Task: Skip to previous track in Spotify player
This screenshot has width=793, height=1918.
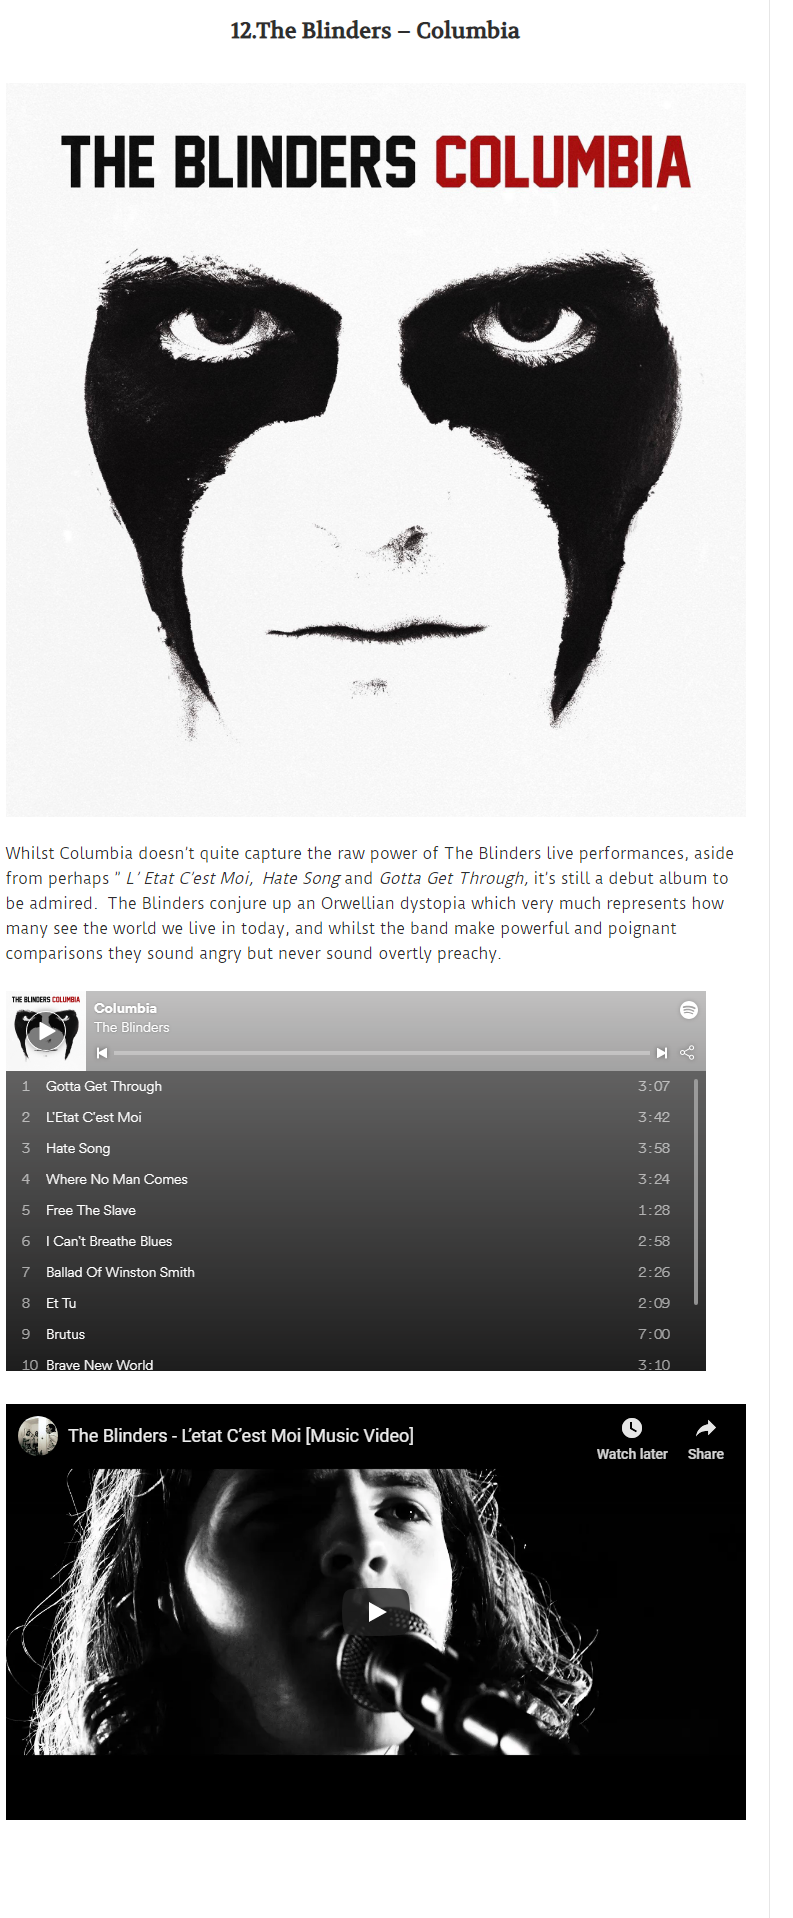Action: [x=101, y=1053]
